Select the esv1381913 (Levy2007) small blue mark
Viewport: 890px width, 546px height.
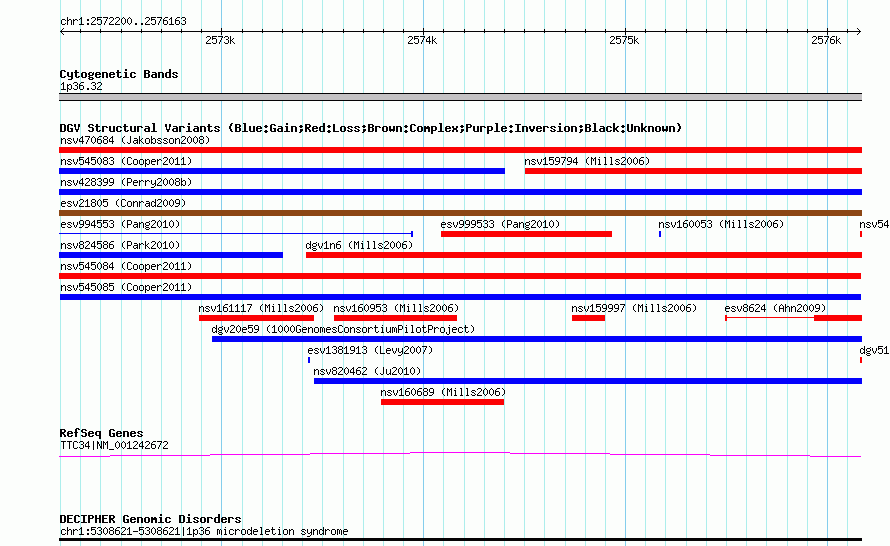[309, 360]
